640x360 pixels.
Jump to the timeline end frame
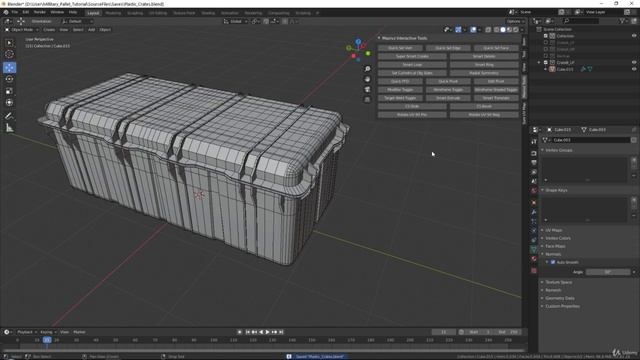[x=281, y=332]
